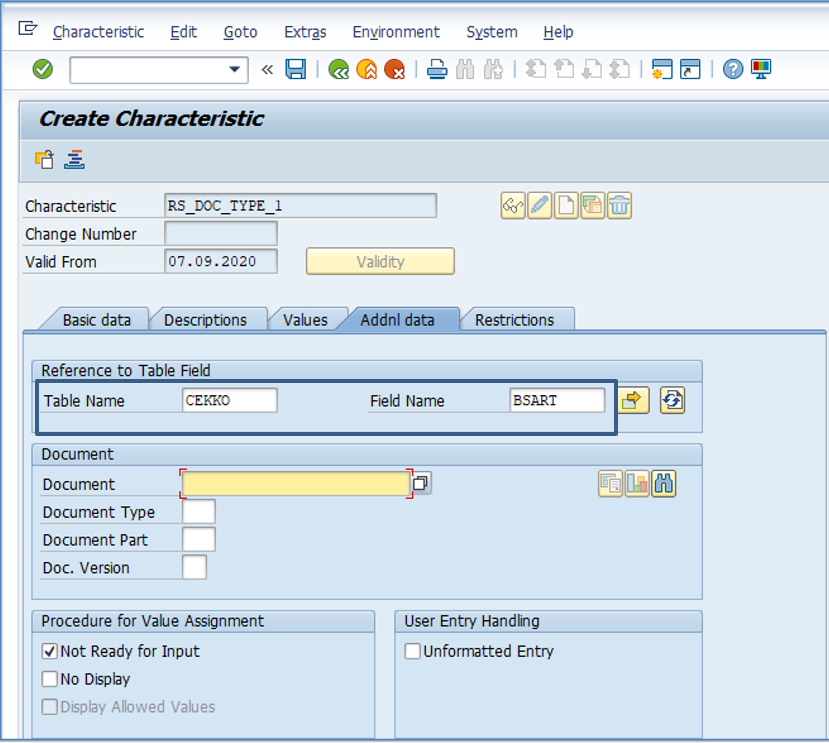Click the Validity button
This screenshot has height=743, width=829.
[380, 261]
